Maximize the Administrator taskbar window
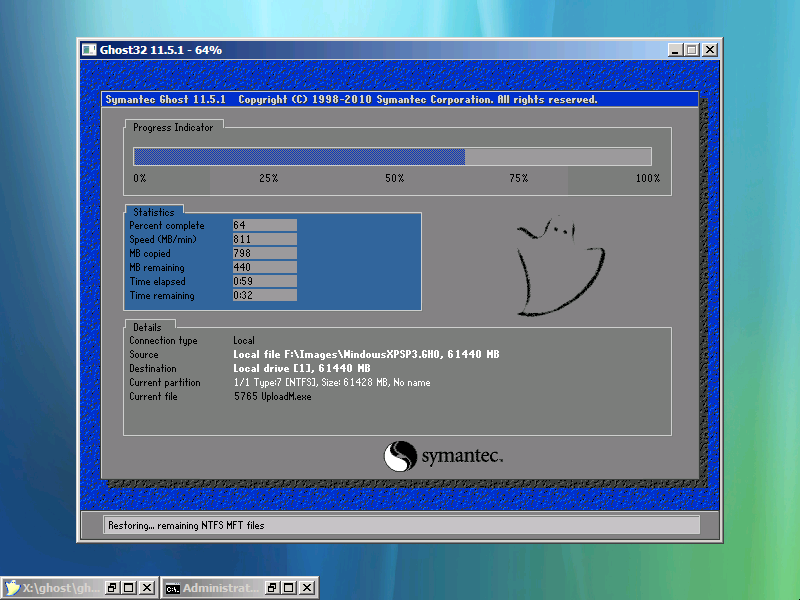The width and height of the screenshot is (800, 600). [x=289, y=588]
